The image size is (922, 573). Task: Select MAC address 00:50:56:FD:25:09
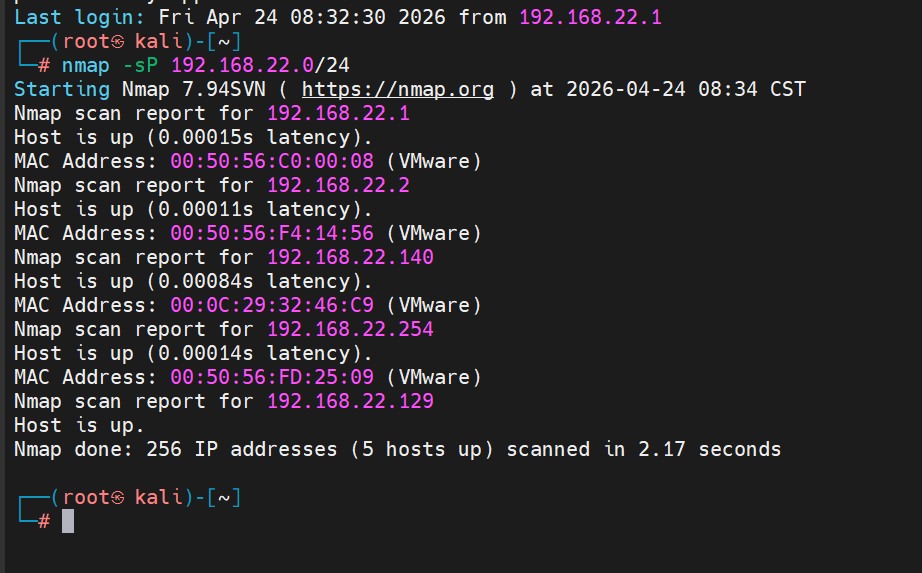(272, 377)
